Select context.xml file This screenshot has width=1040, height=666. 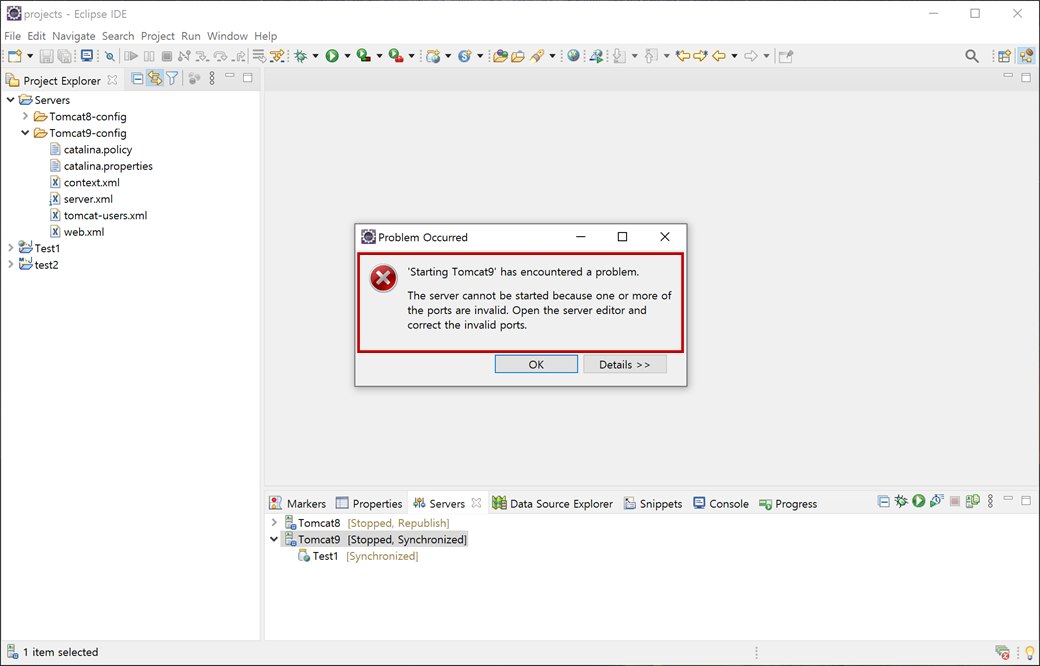[85, 182]
